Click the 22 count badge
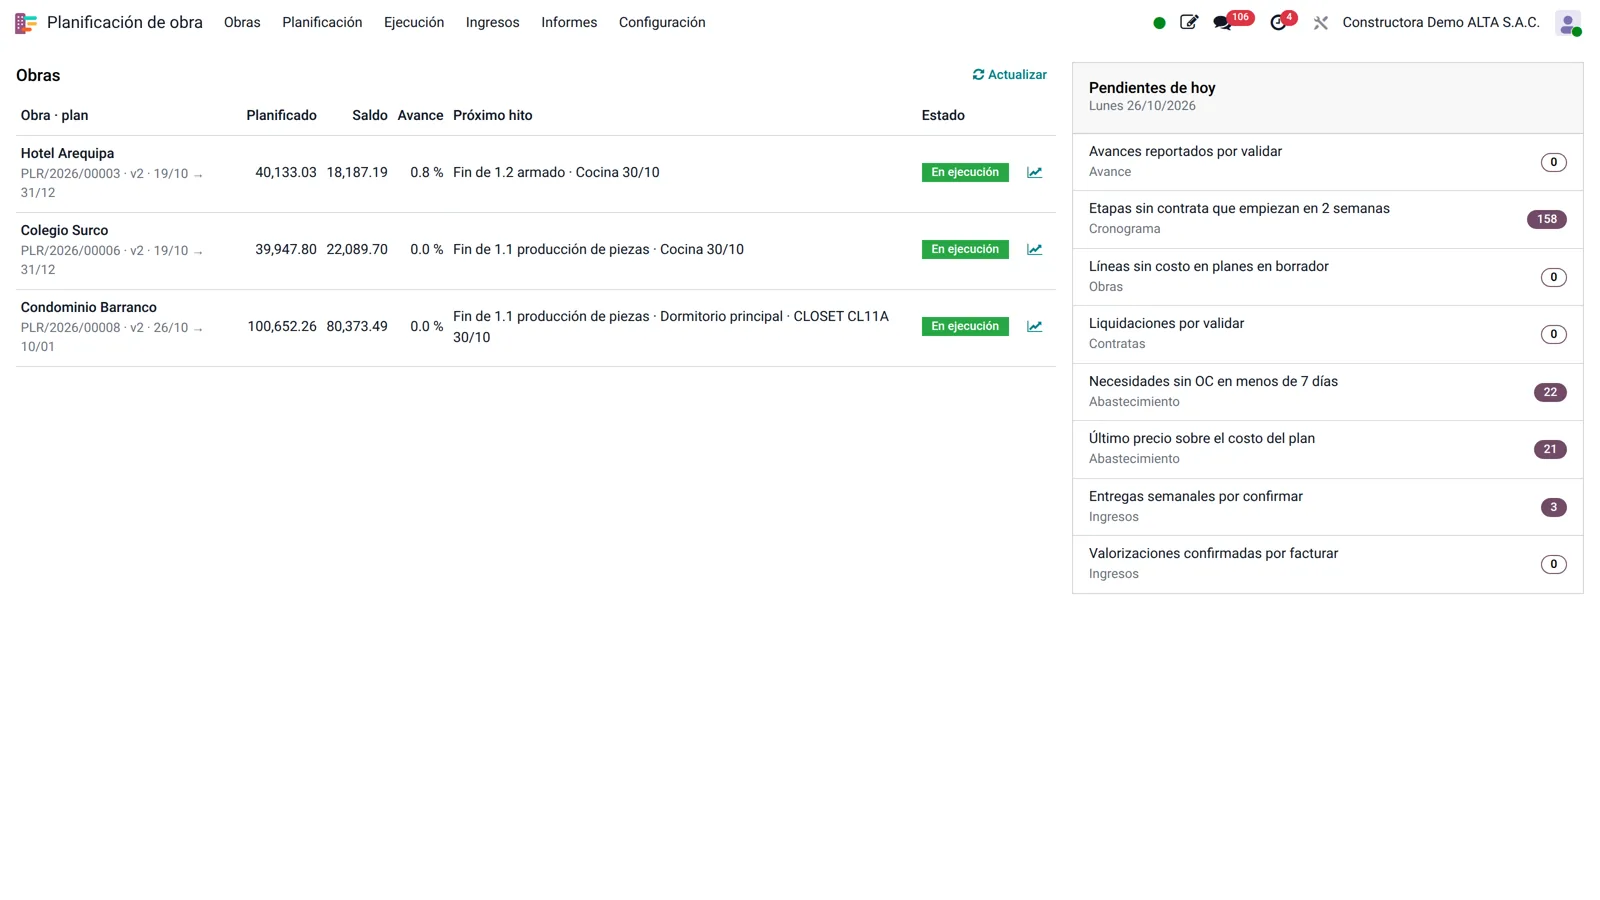The width and height of the screenshot is (1600, 900). coord(1550,393)
